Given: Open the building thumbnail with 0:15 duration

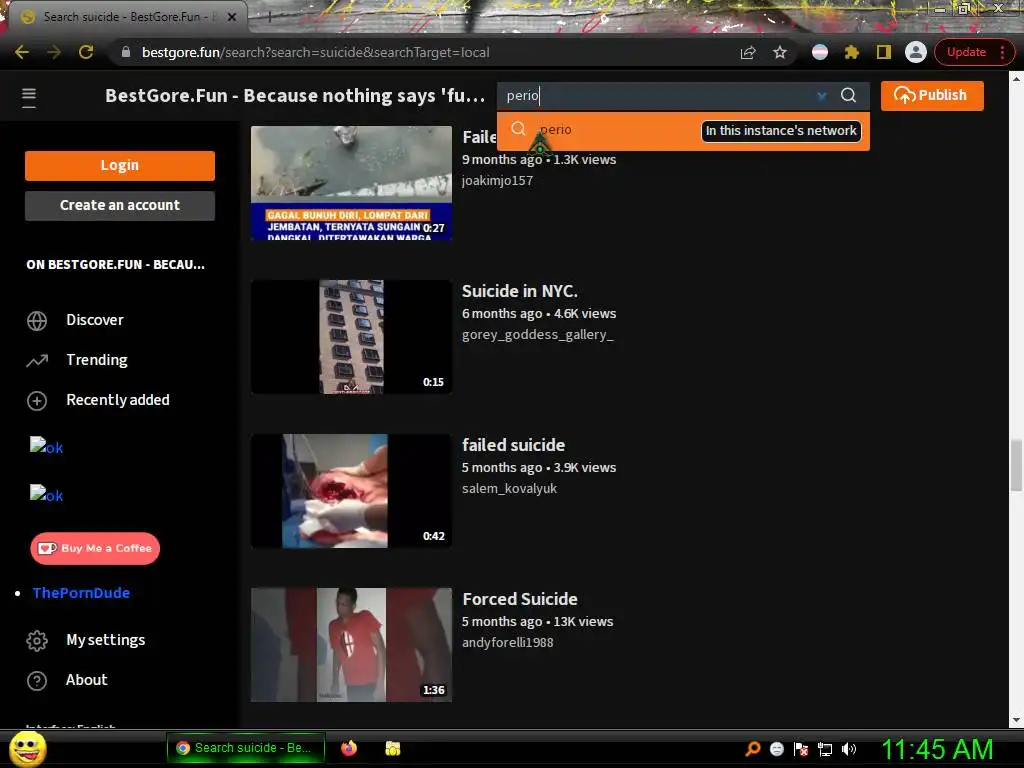Looking at the screenshot, I should (x=351, y=337).
